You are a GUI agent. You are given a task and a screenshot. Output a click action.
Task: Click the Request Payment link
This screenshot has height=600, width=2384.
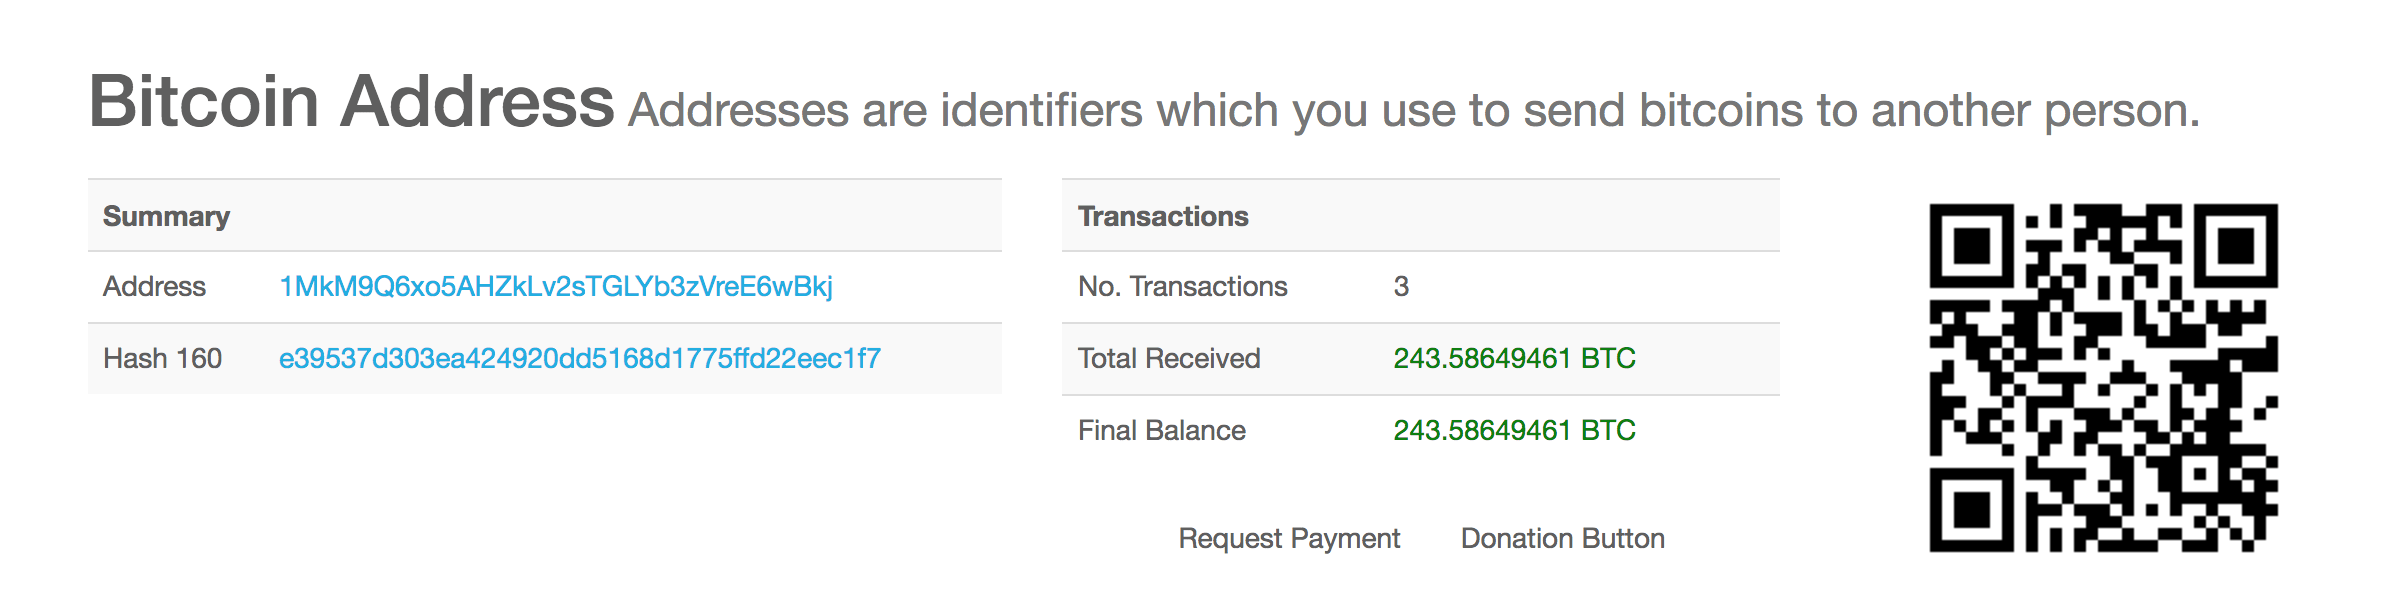tap(1289, 538)
